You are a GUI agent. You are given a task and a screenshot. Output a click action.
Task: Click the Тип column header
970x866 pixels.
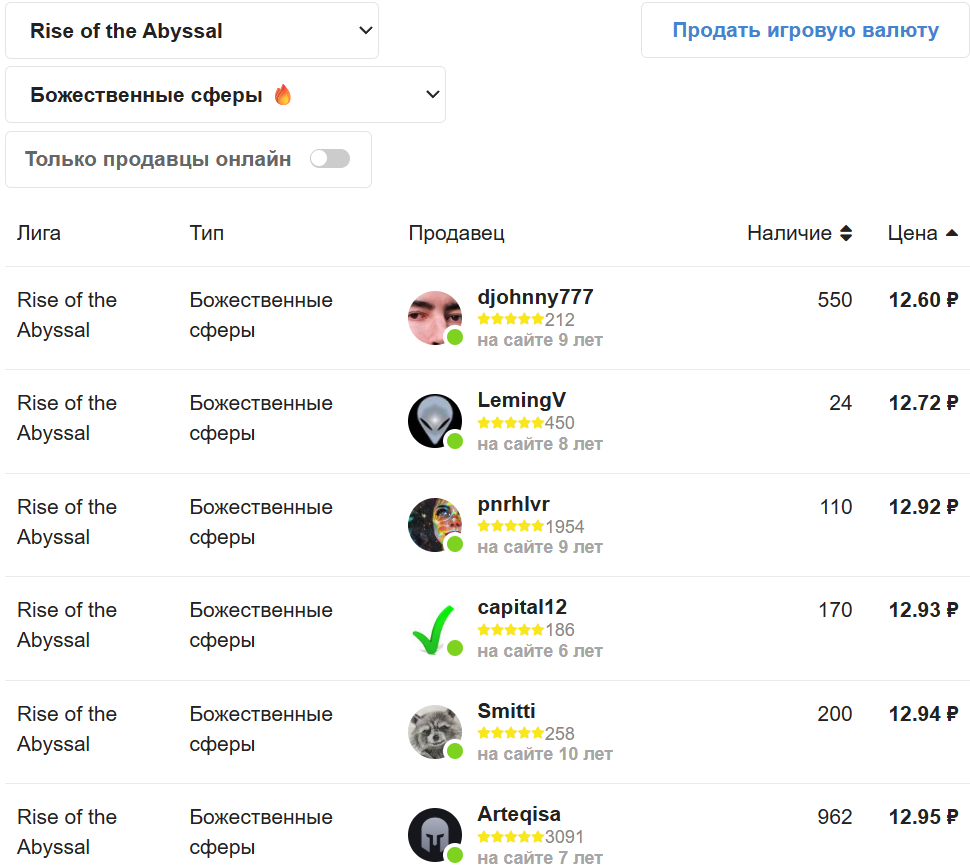[x=207, y=233]
